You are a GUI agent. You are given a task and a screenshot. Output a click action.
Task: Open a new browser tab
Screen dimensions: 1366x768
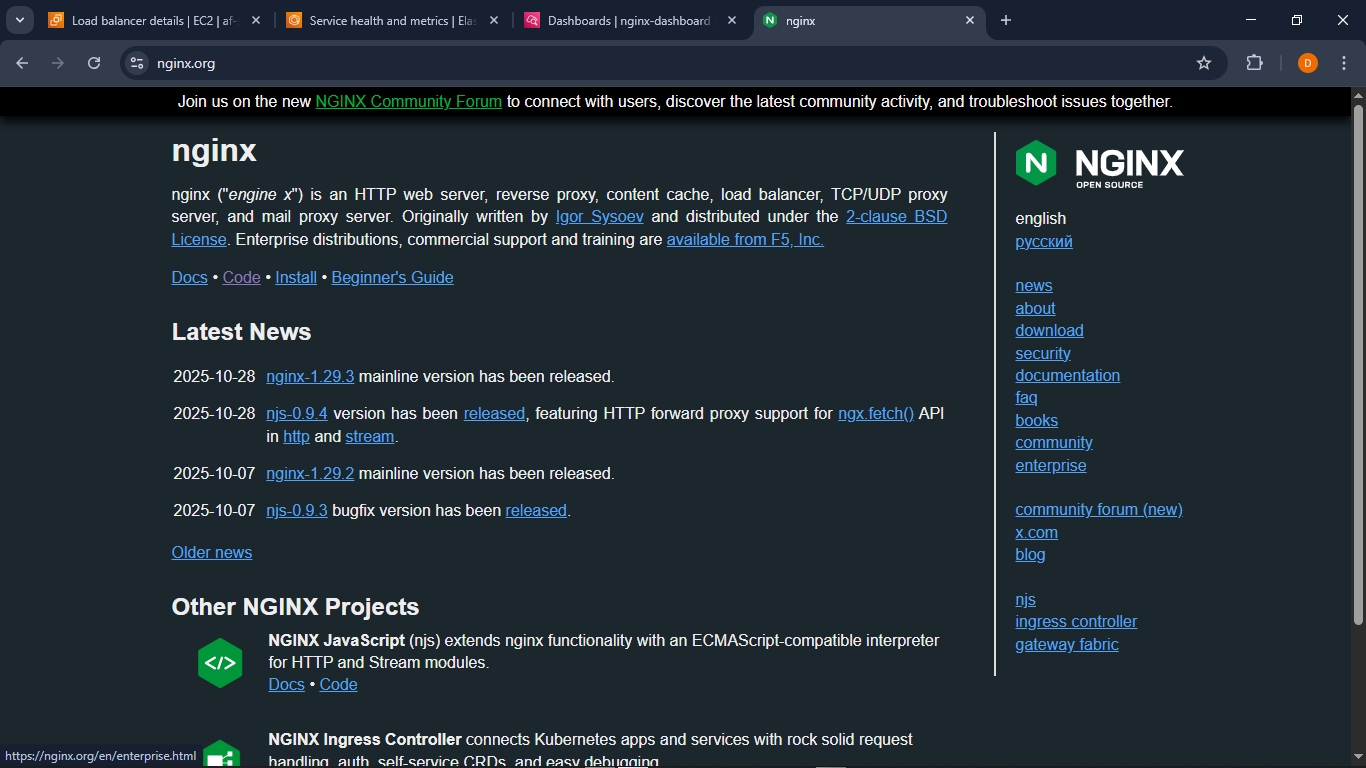click(x=1006, y=20)
